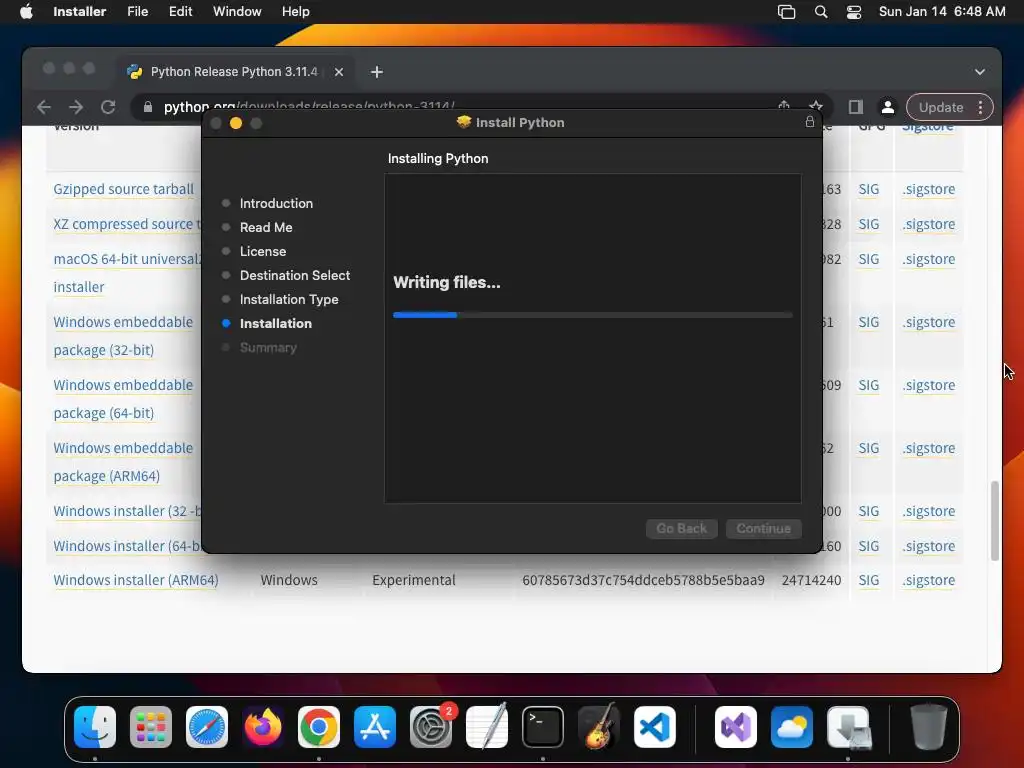Open Visual Studio Code in Dock

[x=654, y=727]
